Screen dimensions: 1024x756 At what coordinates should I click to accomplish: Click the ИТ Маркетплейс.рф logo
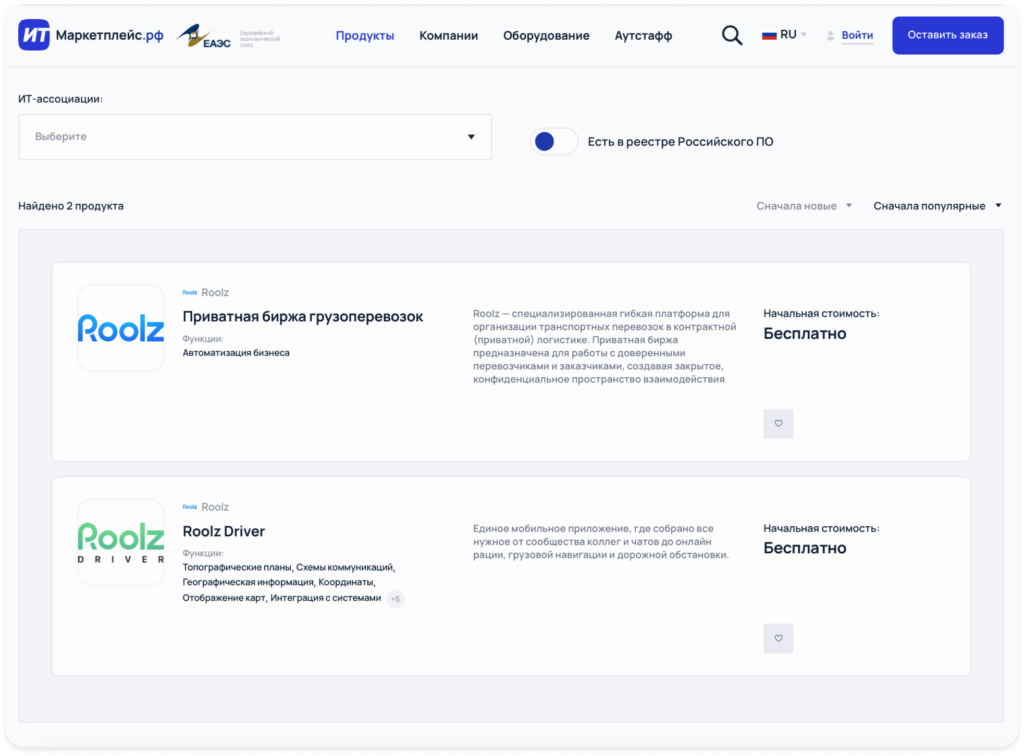click(90, 35)
